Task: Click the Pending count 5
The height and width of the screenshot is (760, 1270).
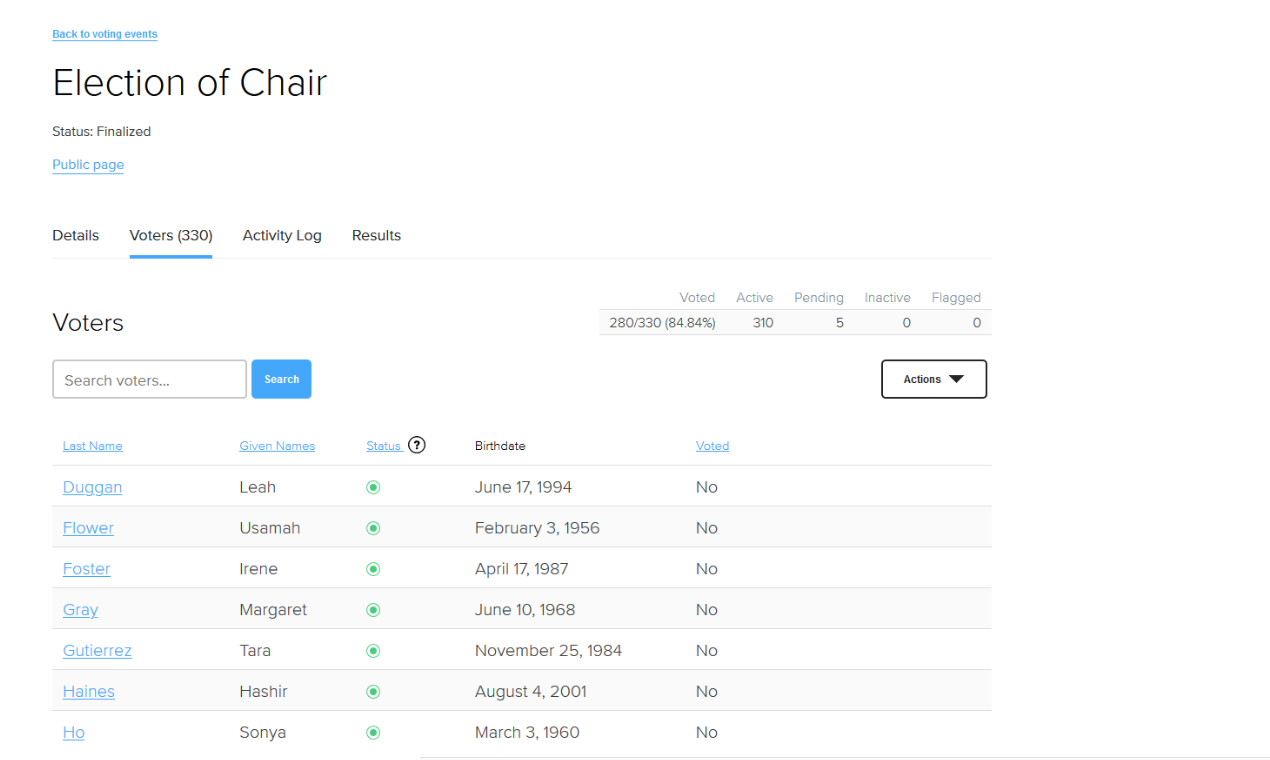Action: point(840,323)
